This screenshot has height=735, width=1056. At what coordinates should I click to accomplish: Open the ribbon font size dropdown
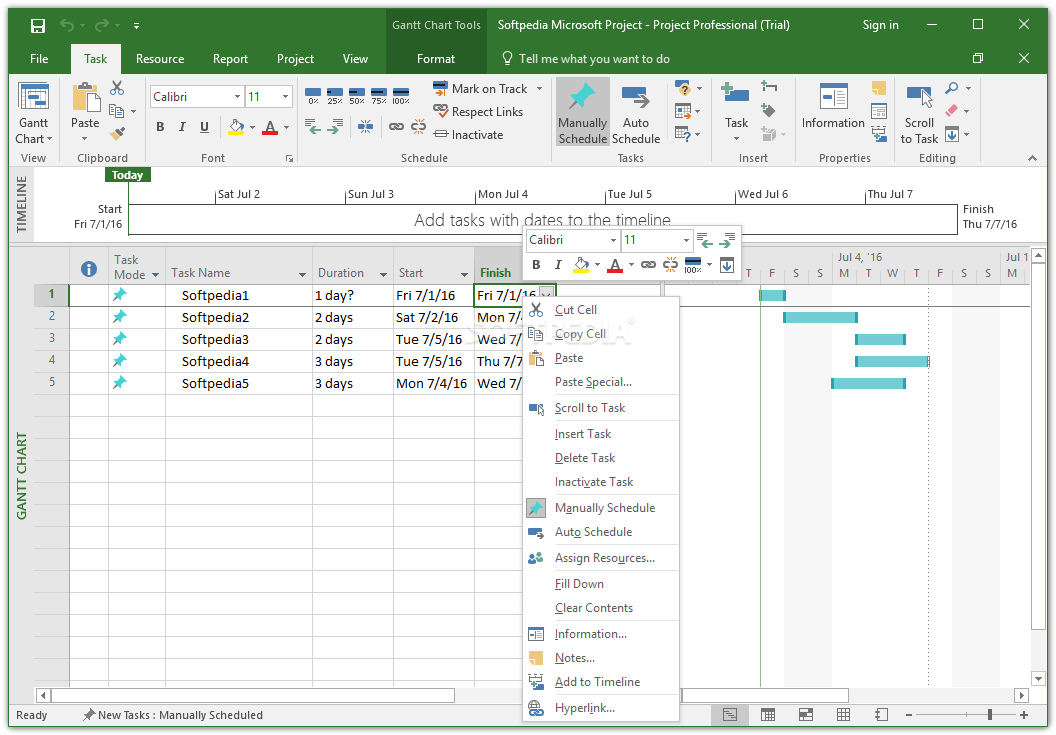click(286, 97)
